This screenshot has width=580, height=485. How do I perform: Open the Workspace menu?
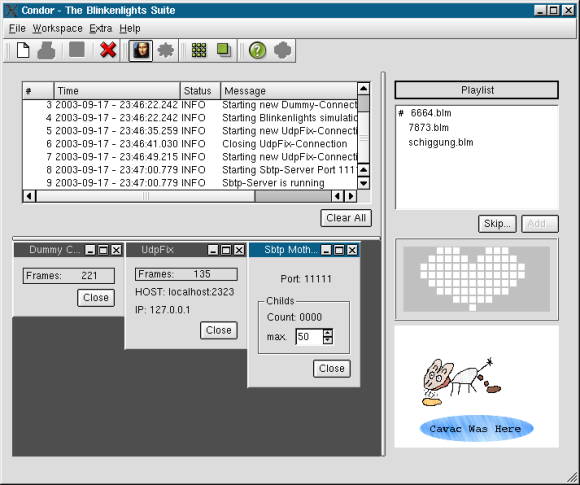click(x=57, y=28)
